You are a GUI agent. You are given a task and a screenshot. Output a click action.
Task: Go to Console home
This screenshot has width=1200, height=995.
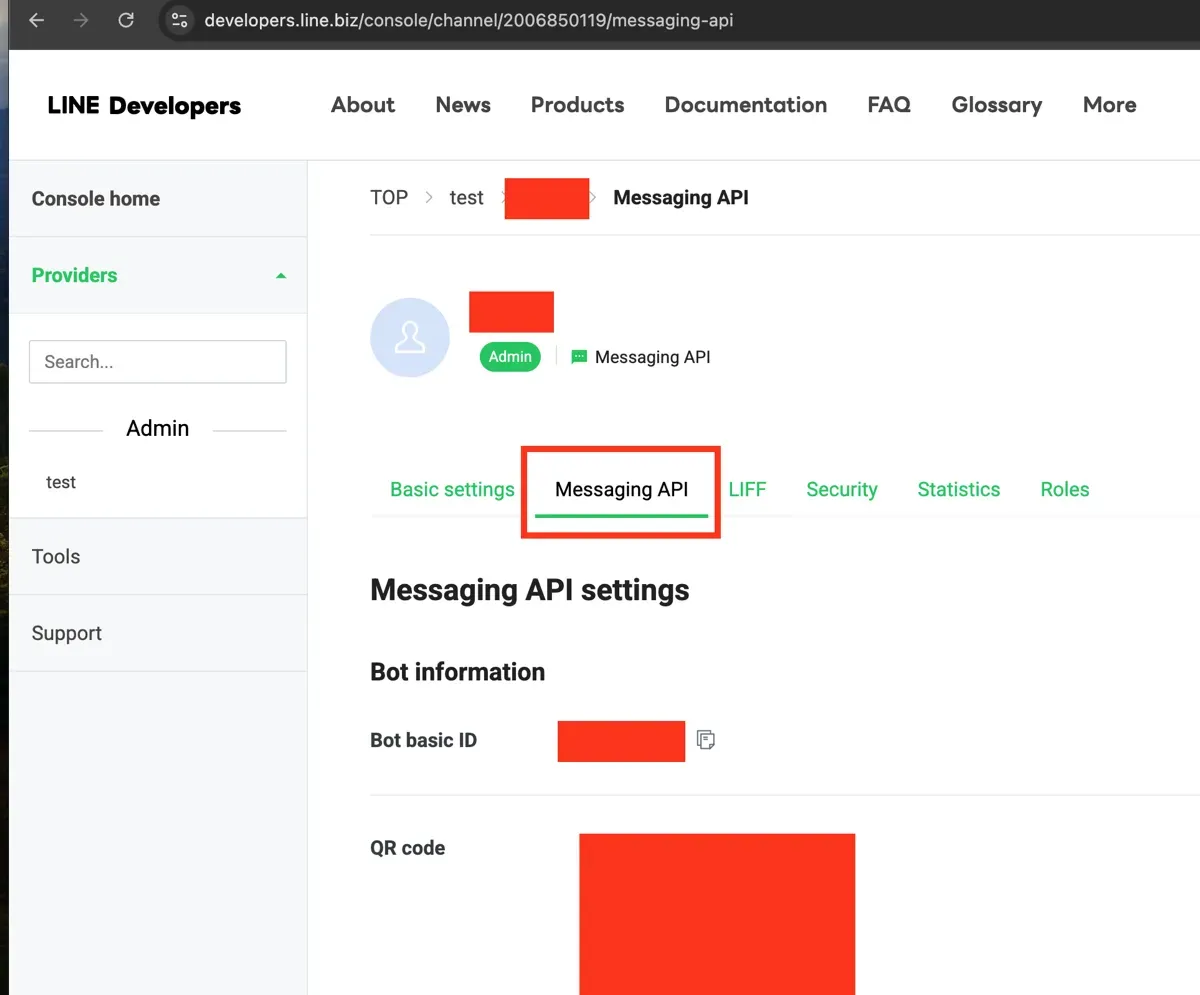click(95, 198)
